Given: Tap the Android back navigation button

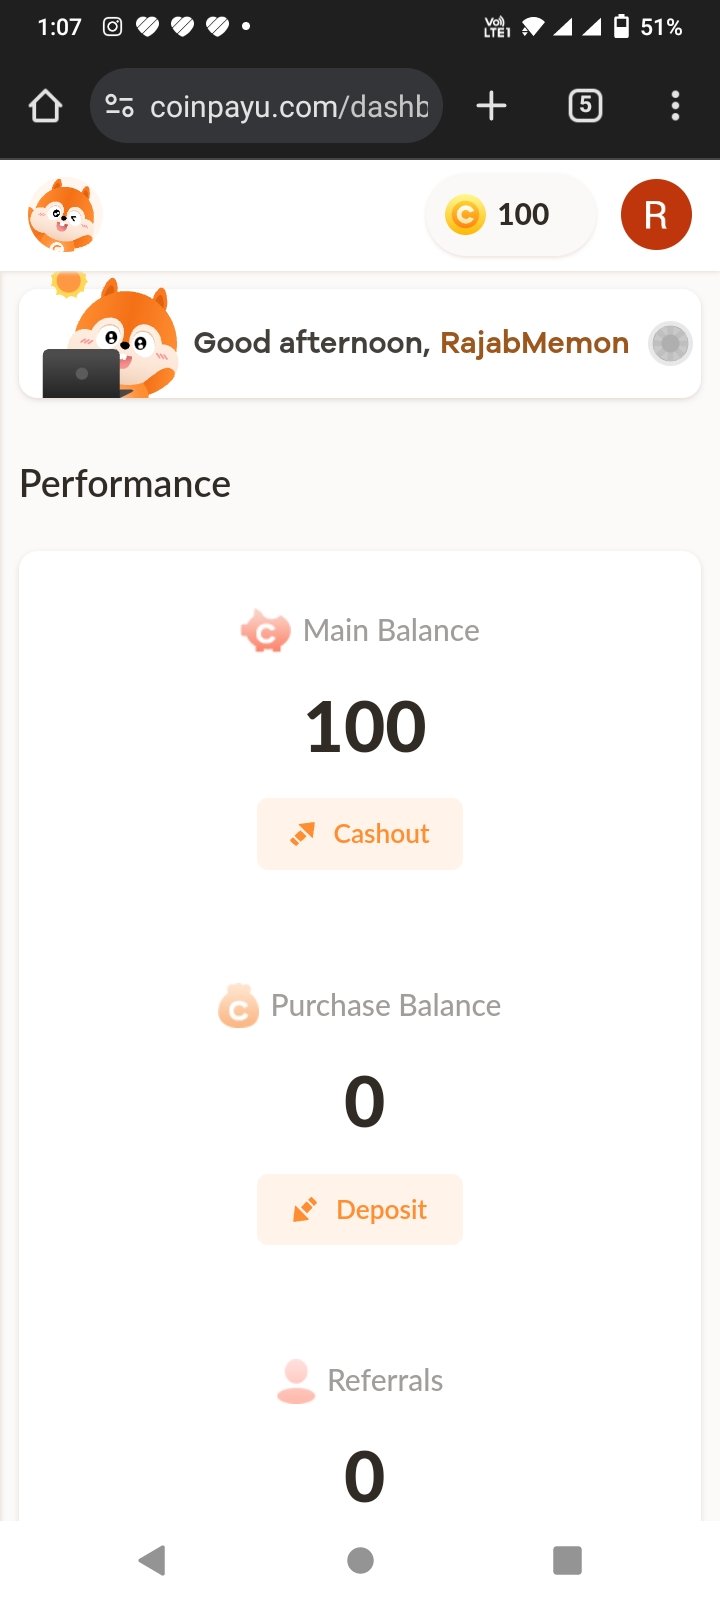Looking at the screenshot, I should click(152, 1560).
